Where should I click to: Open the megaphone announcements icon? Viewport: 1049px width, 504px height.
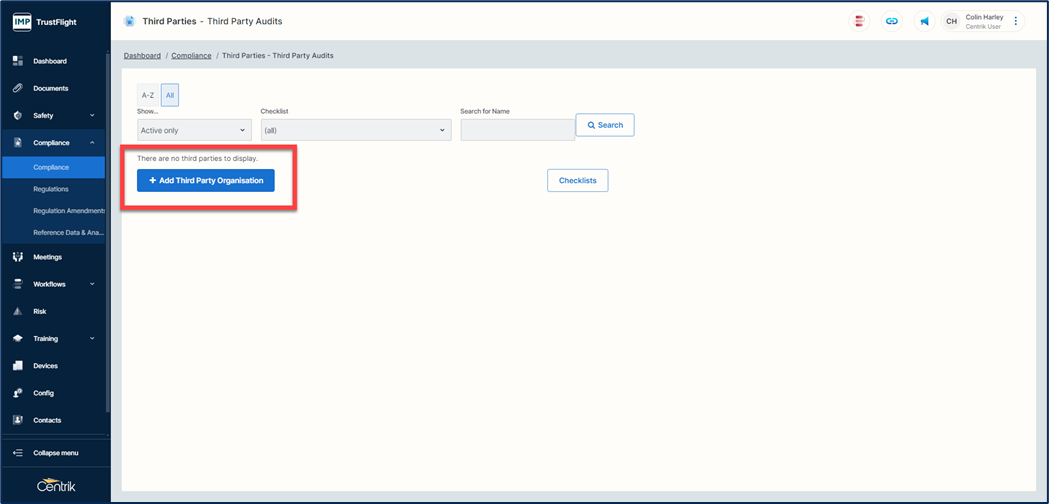pyautogui.click(x=925, y=21)
